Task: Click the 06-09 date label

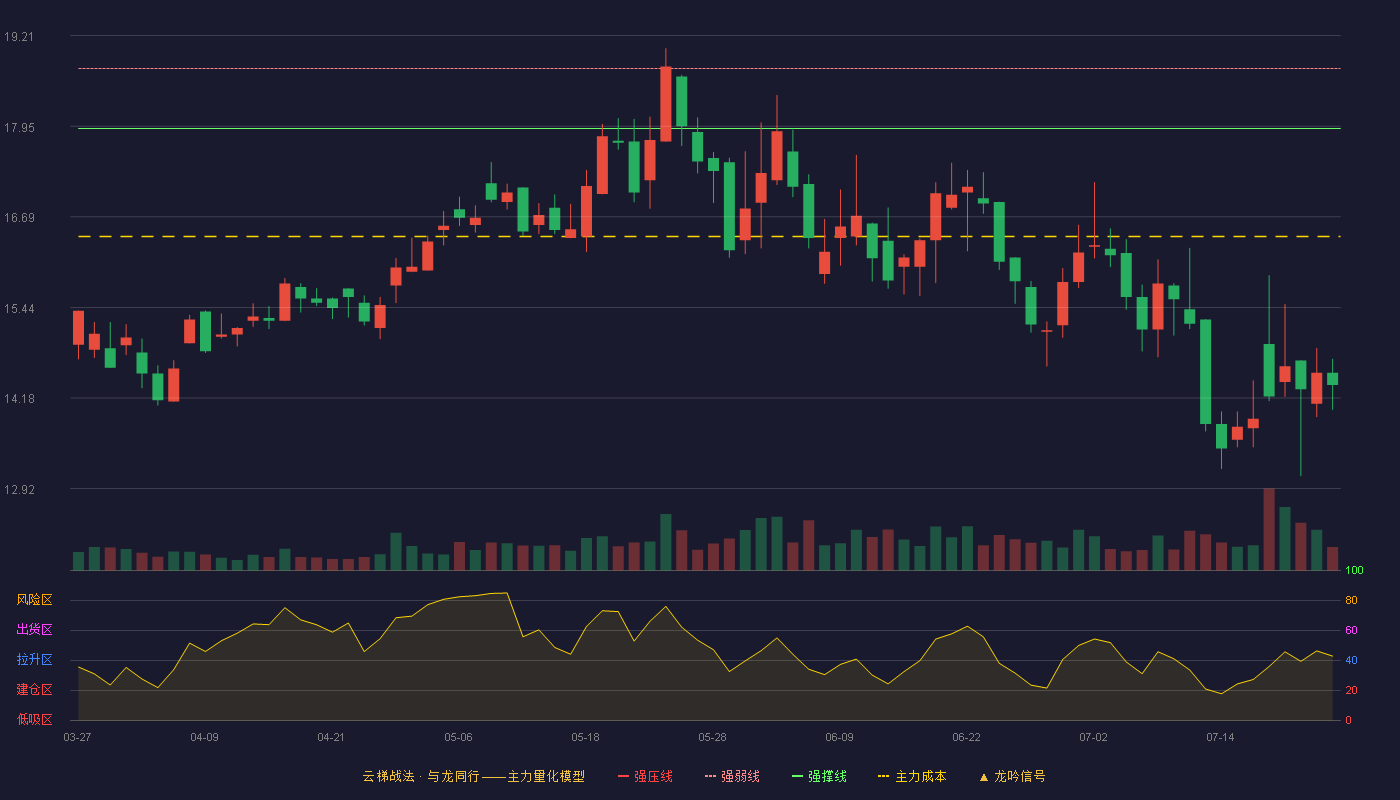Action: (839, 737)
